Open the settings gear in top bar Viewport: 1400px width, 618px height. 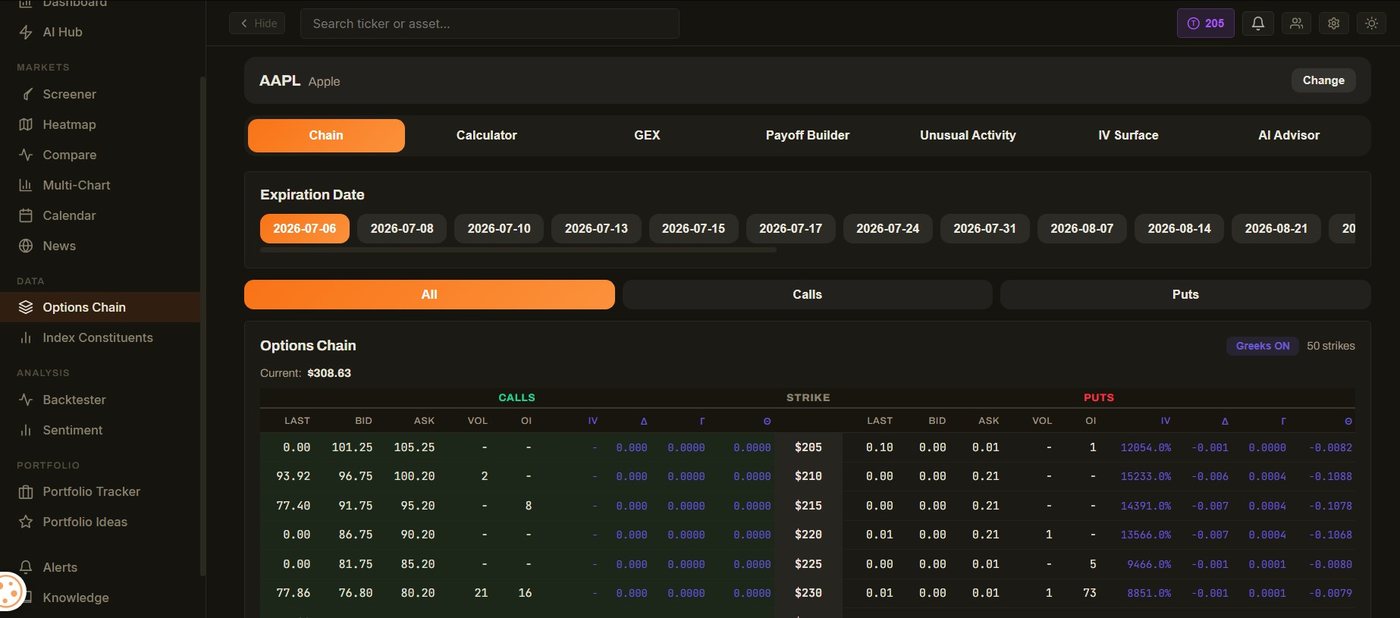[x=1333, y=23]
